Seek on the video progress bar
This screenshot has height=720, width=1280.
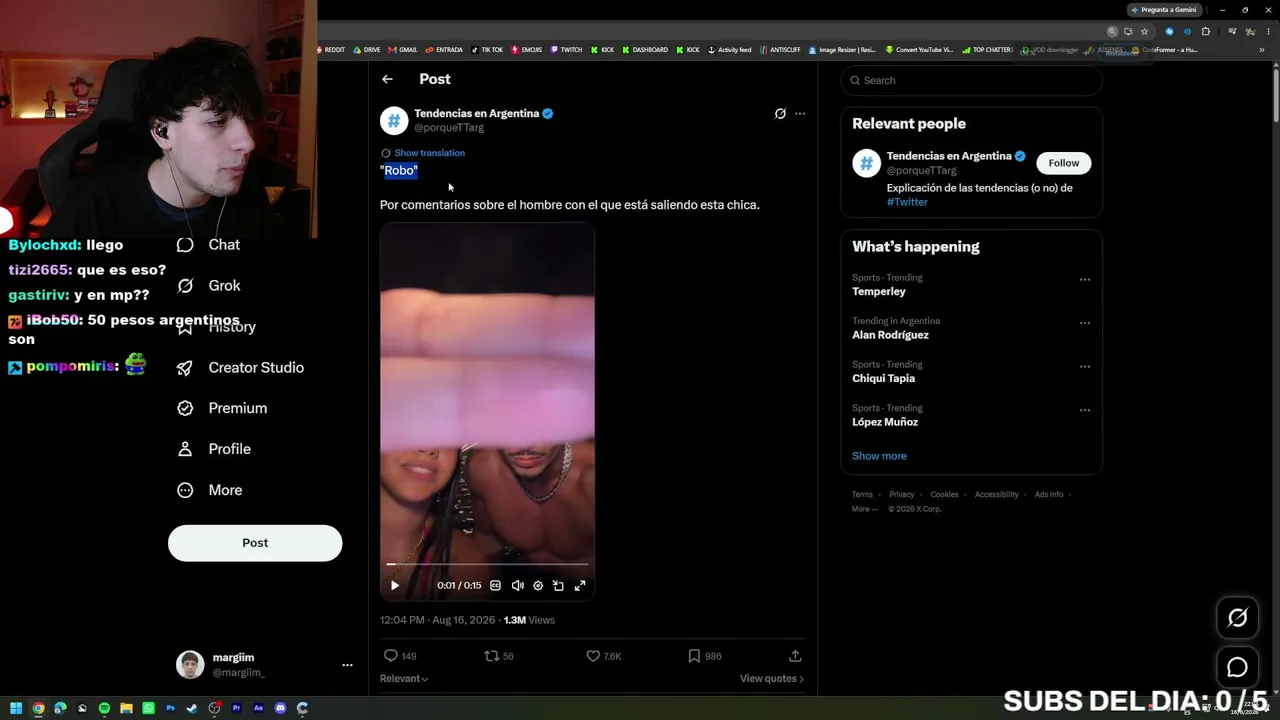(x=487, y=565)
